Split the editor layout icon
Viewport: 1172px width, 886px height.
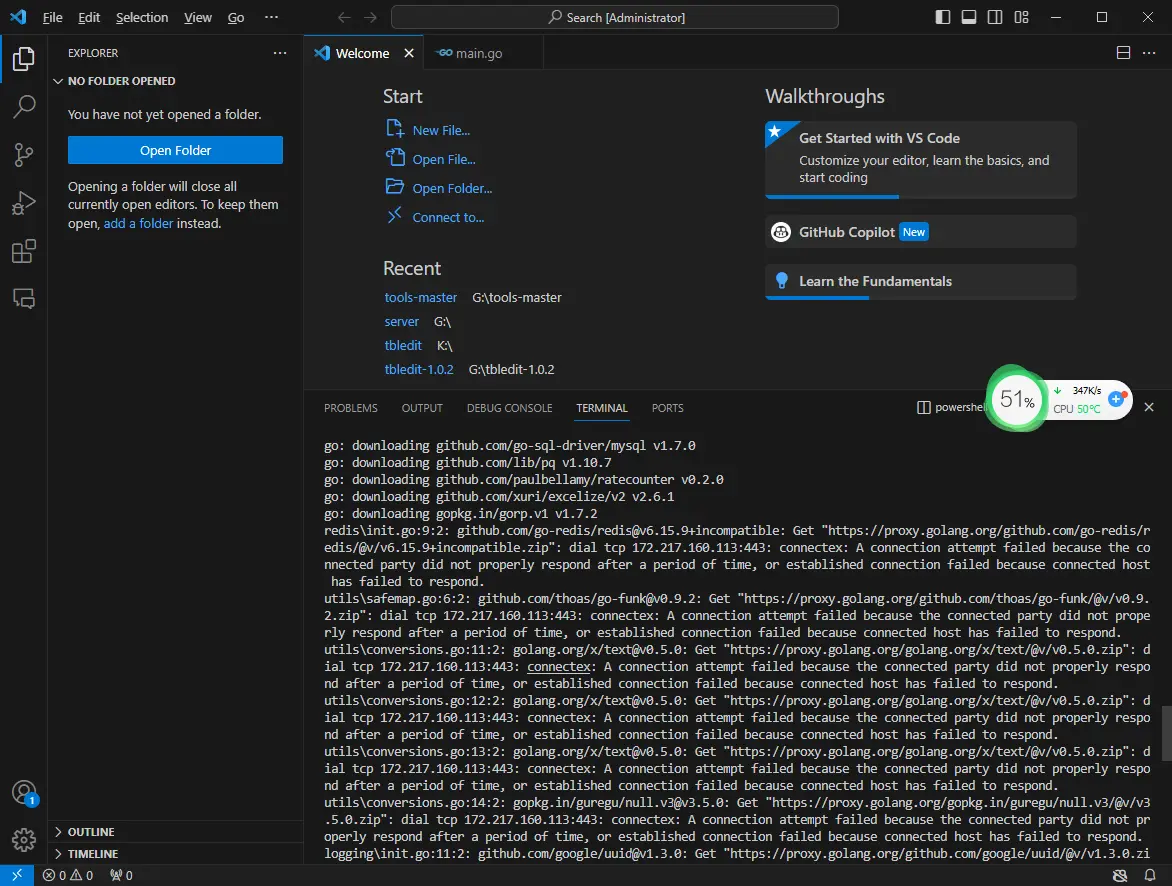[x=1123, y=52]
